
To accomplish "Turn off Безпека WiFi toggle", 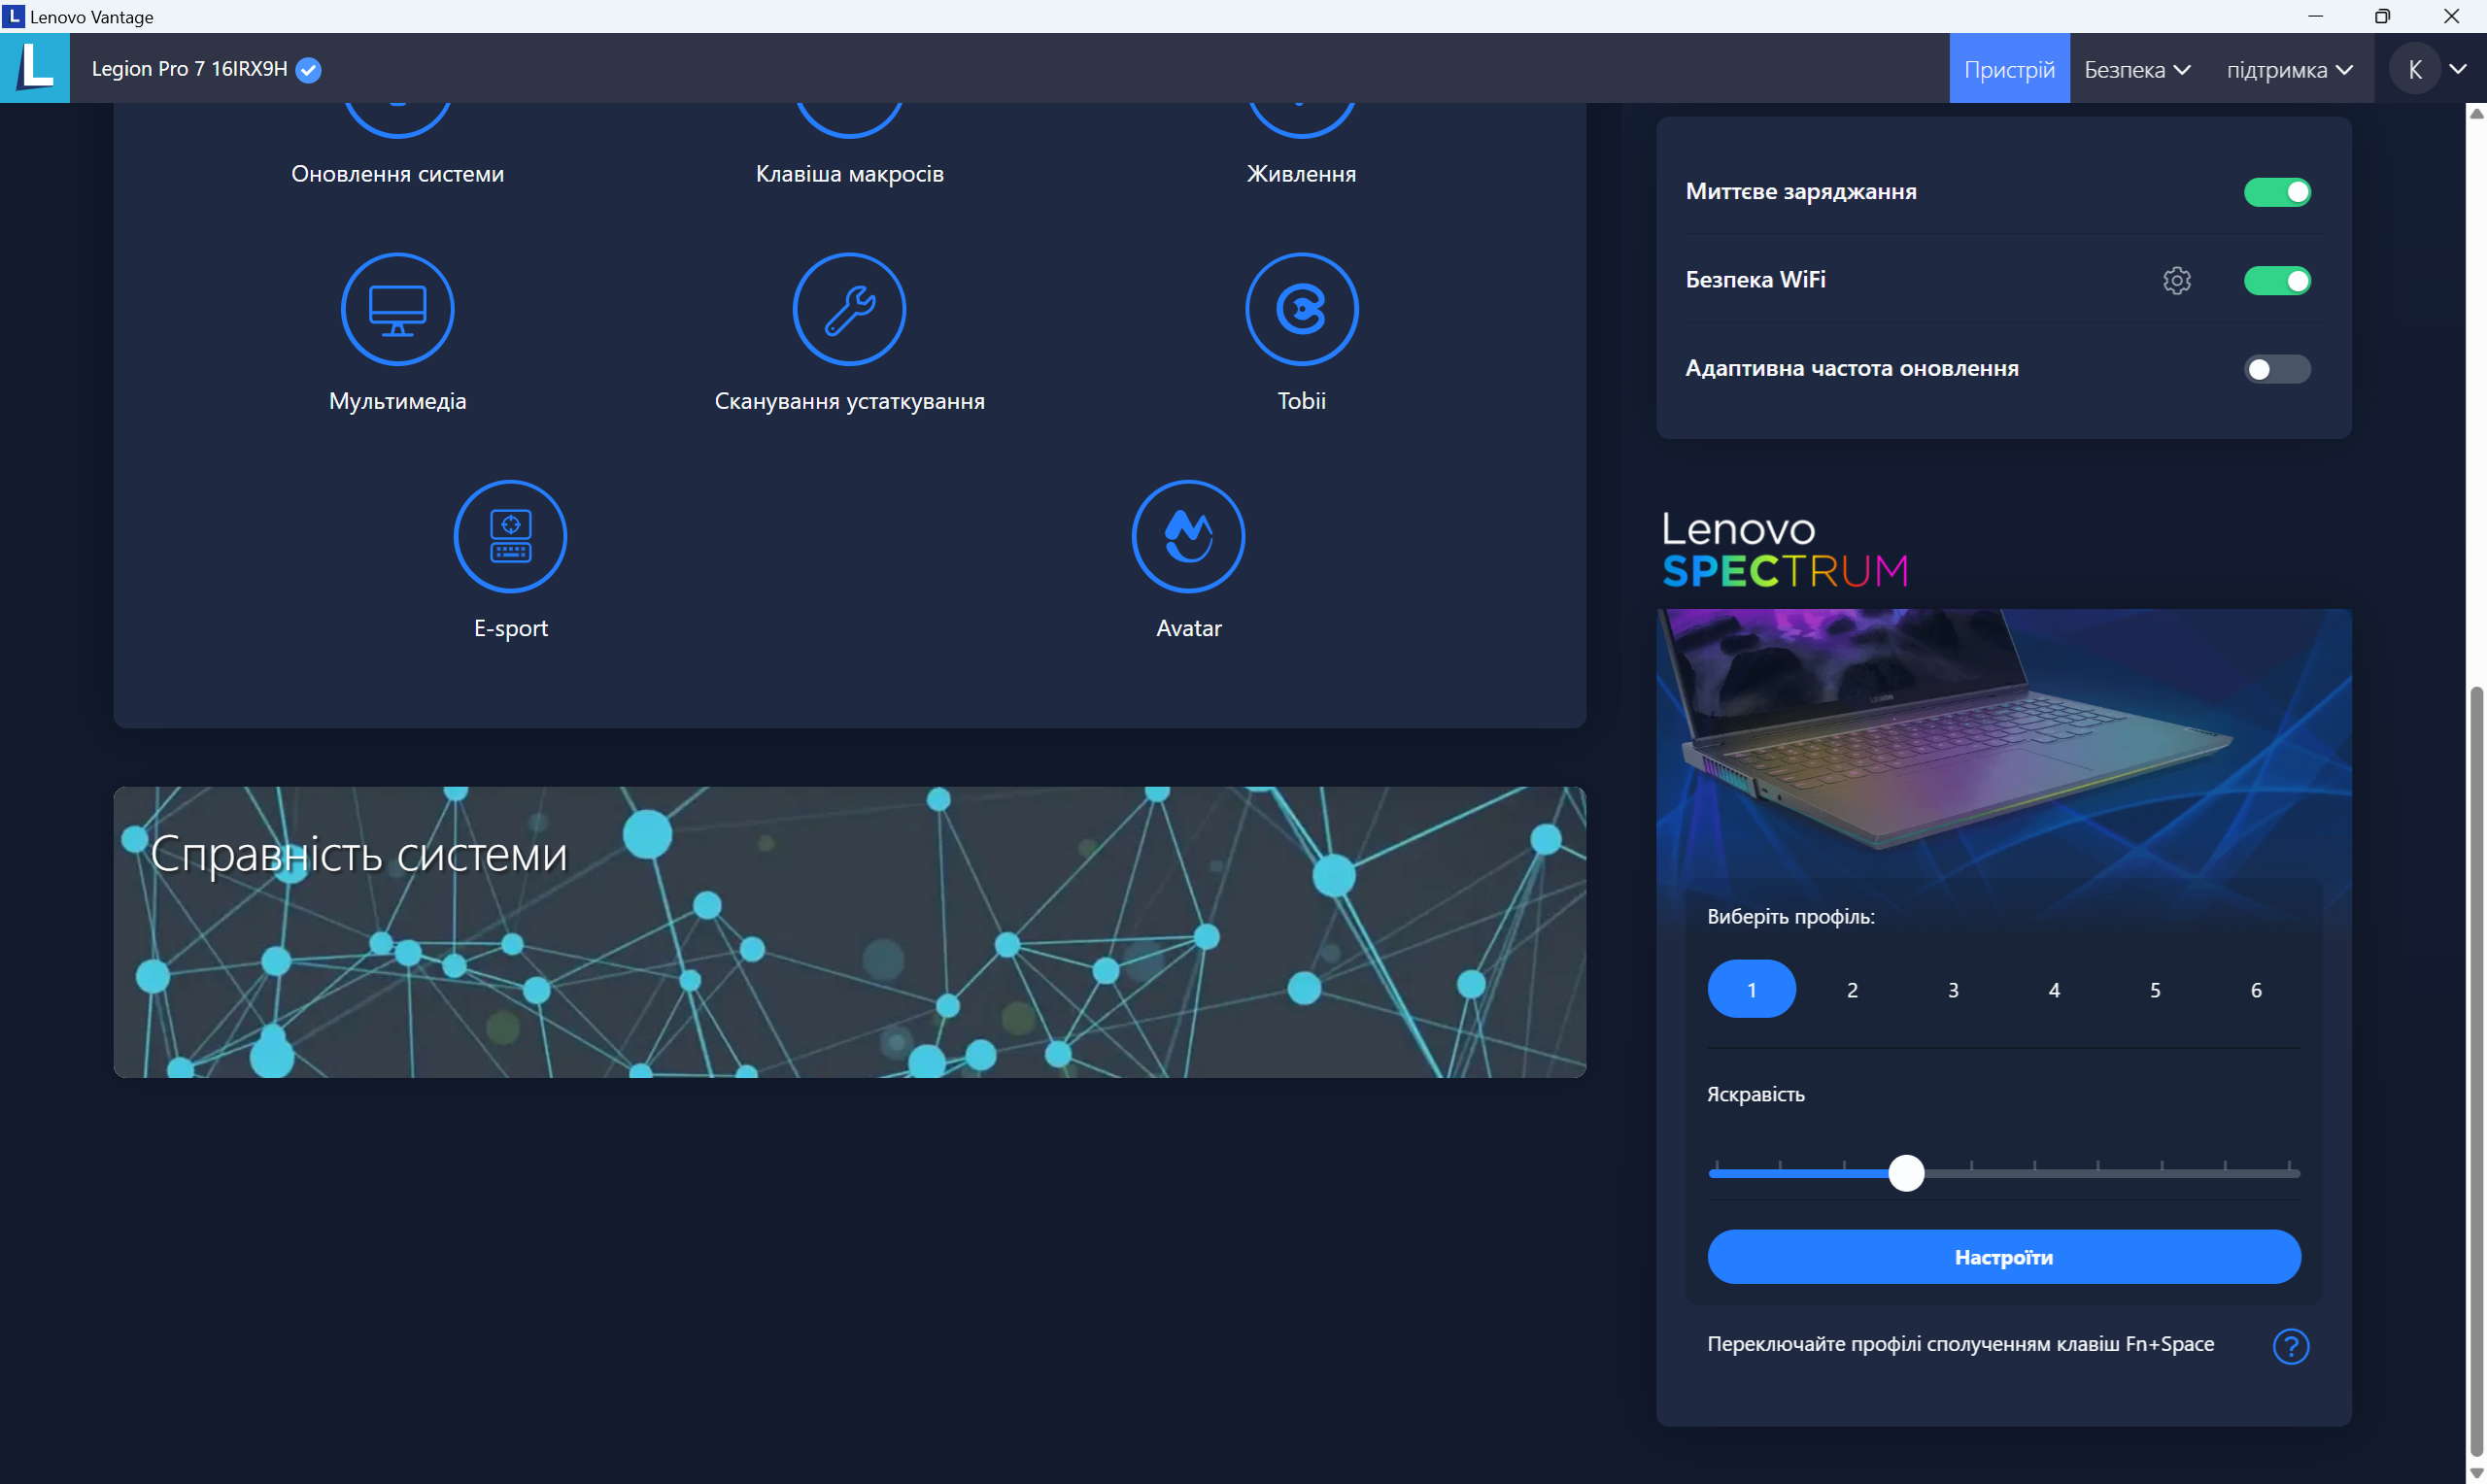I will 2278,281.
